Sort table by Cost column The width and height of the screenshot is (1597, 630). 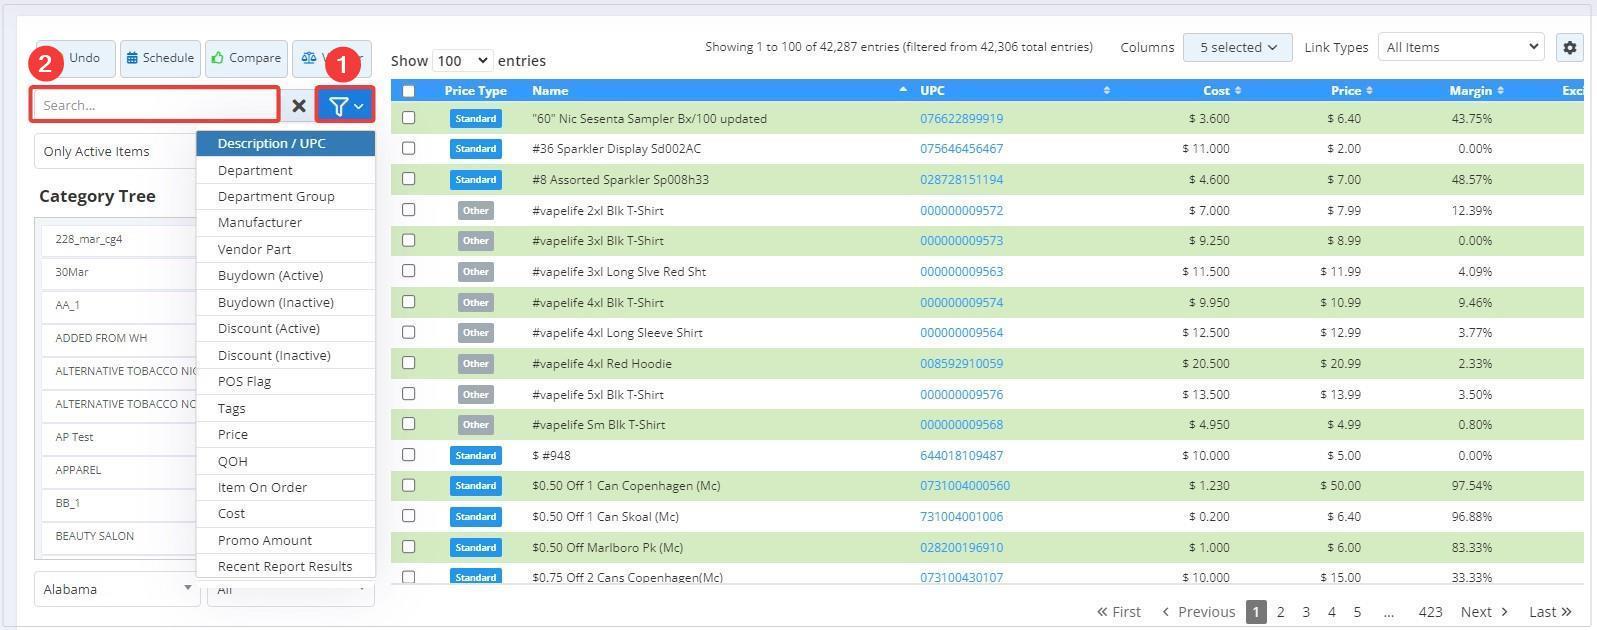(x=1216, y=90)
